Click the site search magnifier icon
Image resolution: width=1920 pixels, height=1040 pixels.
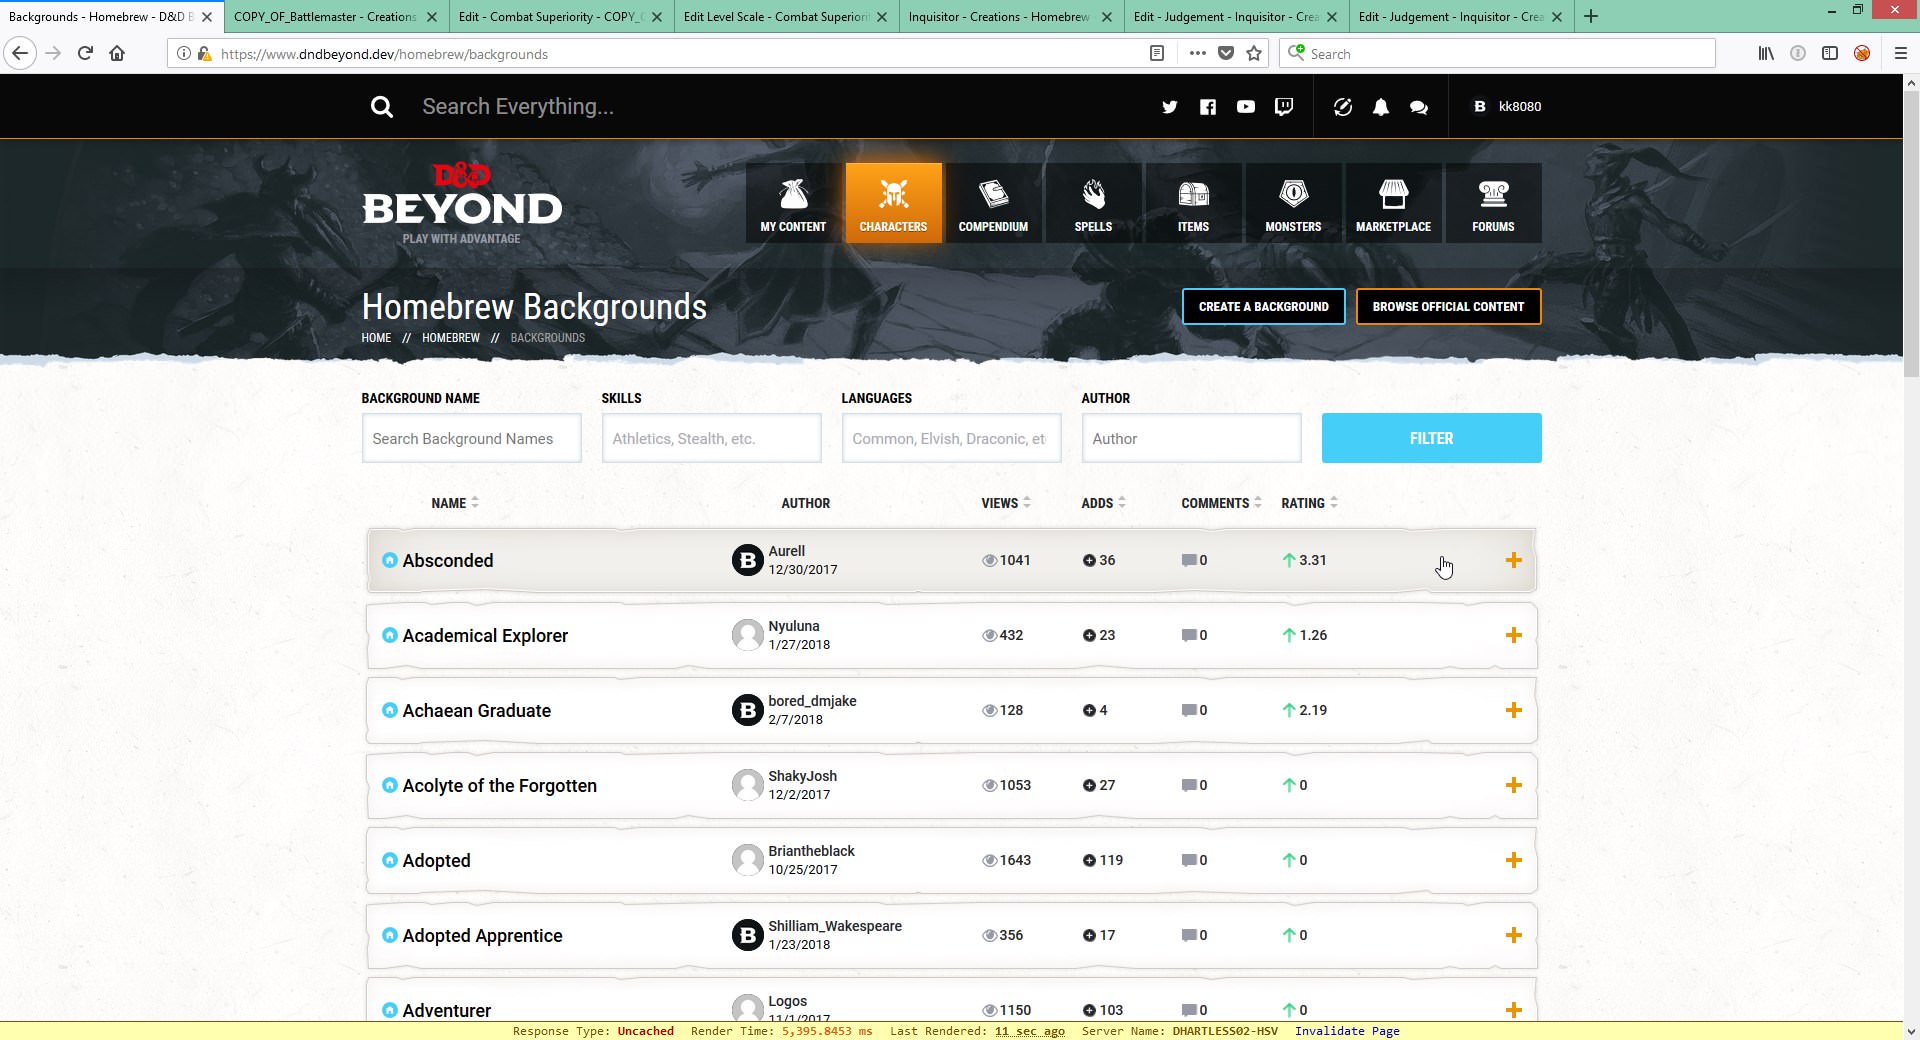(381, 107)
